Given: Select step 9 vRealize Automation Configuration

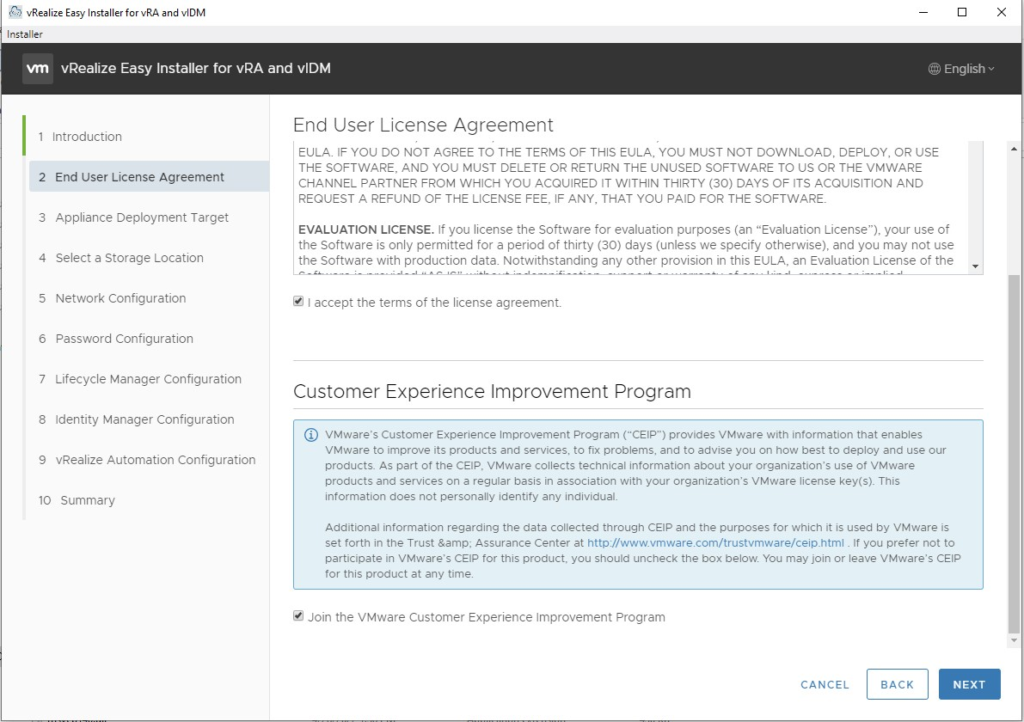Looking at the screenshot, I should pyautogui.click(x=146, y=460).
